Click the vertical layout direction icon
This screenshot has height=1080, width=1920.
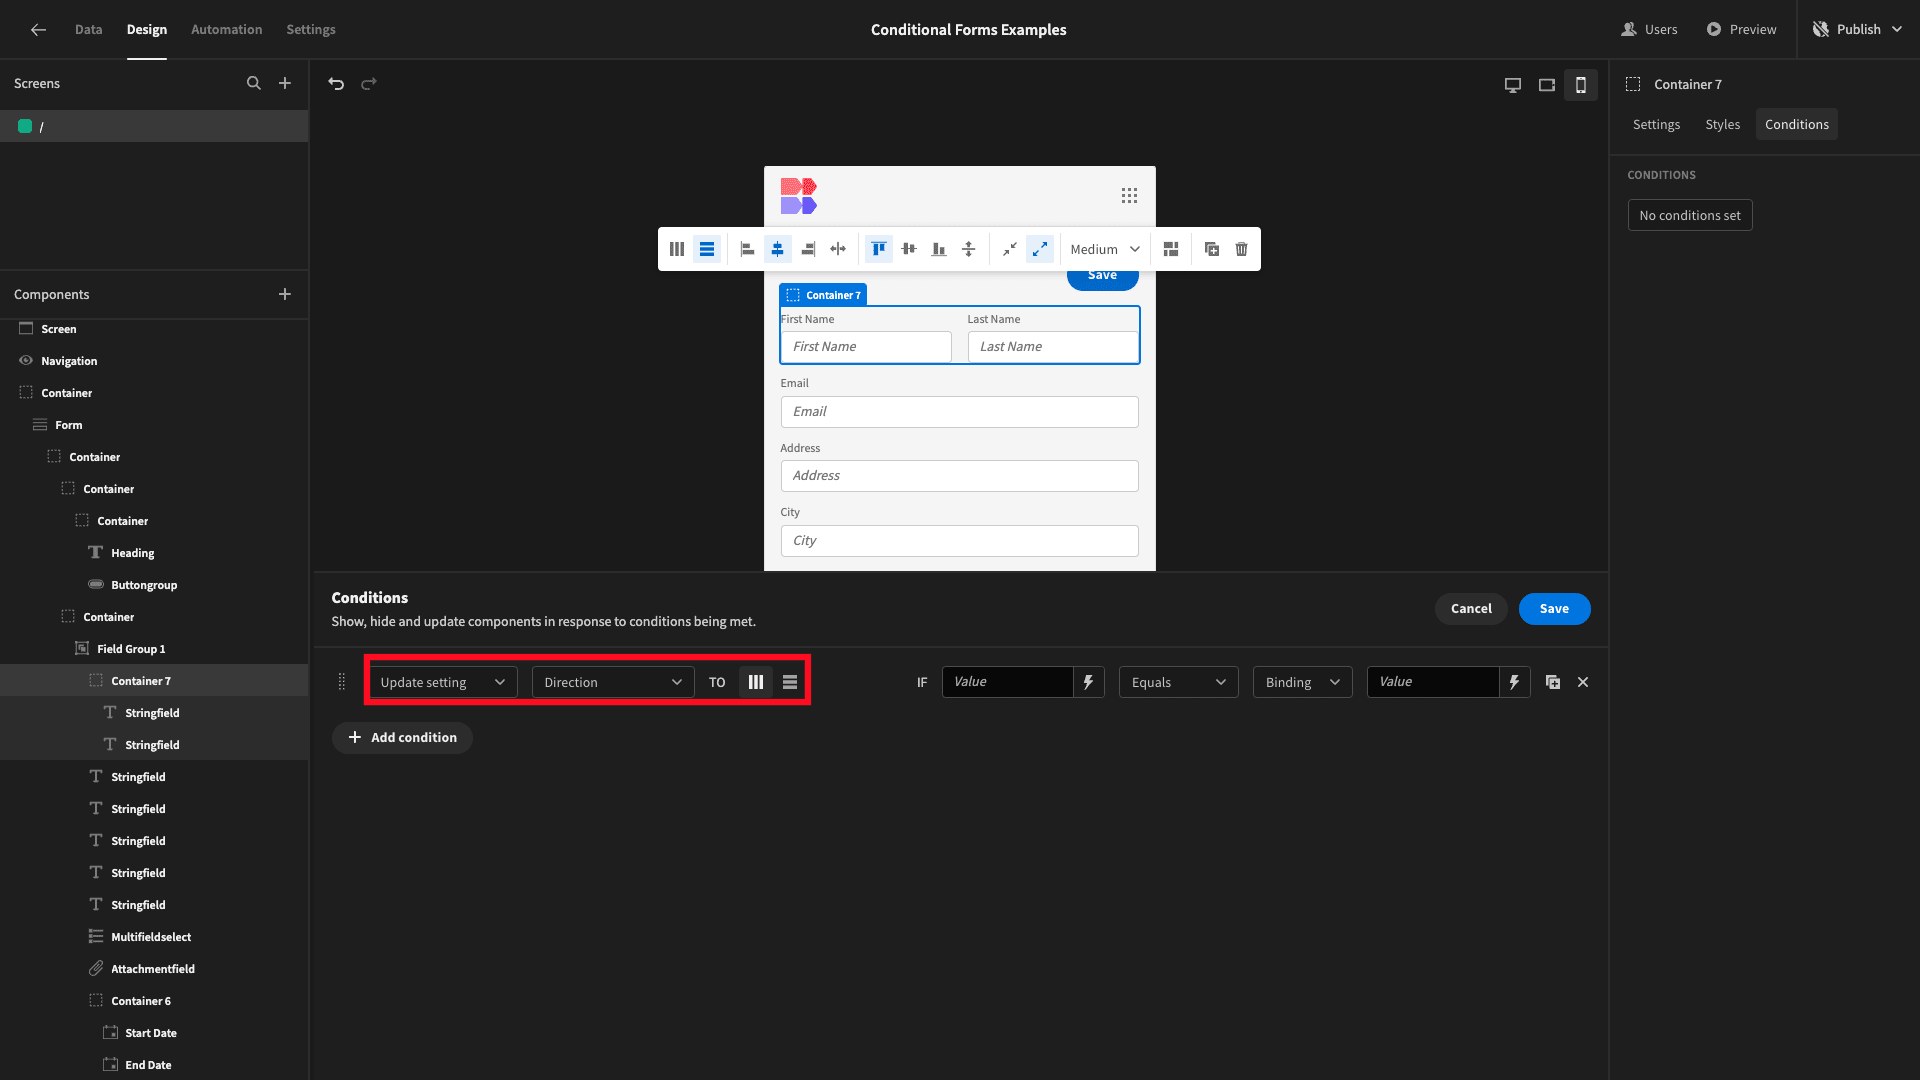(x=790, y=682)
